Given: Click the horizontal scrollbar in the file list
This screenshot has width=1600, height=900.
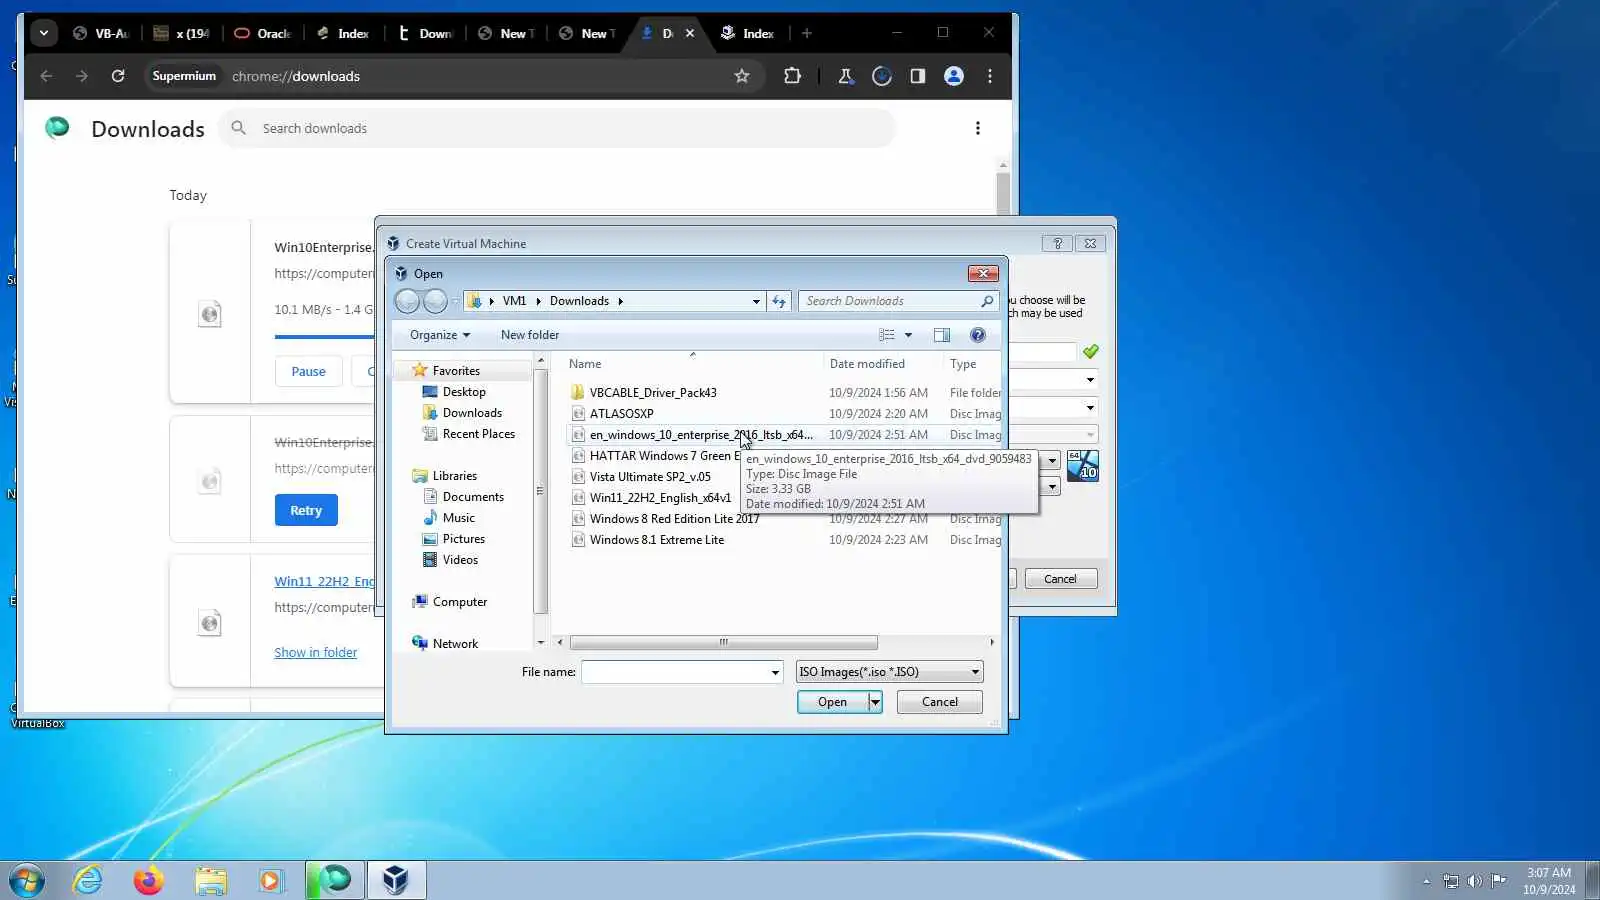Looking at the screenshot, I should pyautogui.click(x=723, y=643).
